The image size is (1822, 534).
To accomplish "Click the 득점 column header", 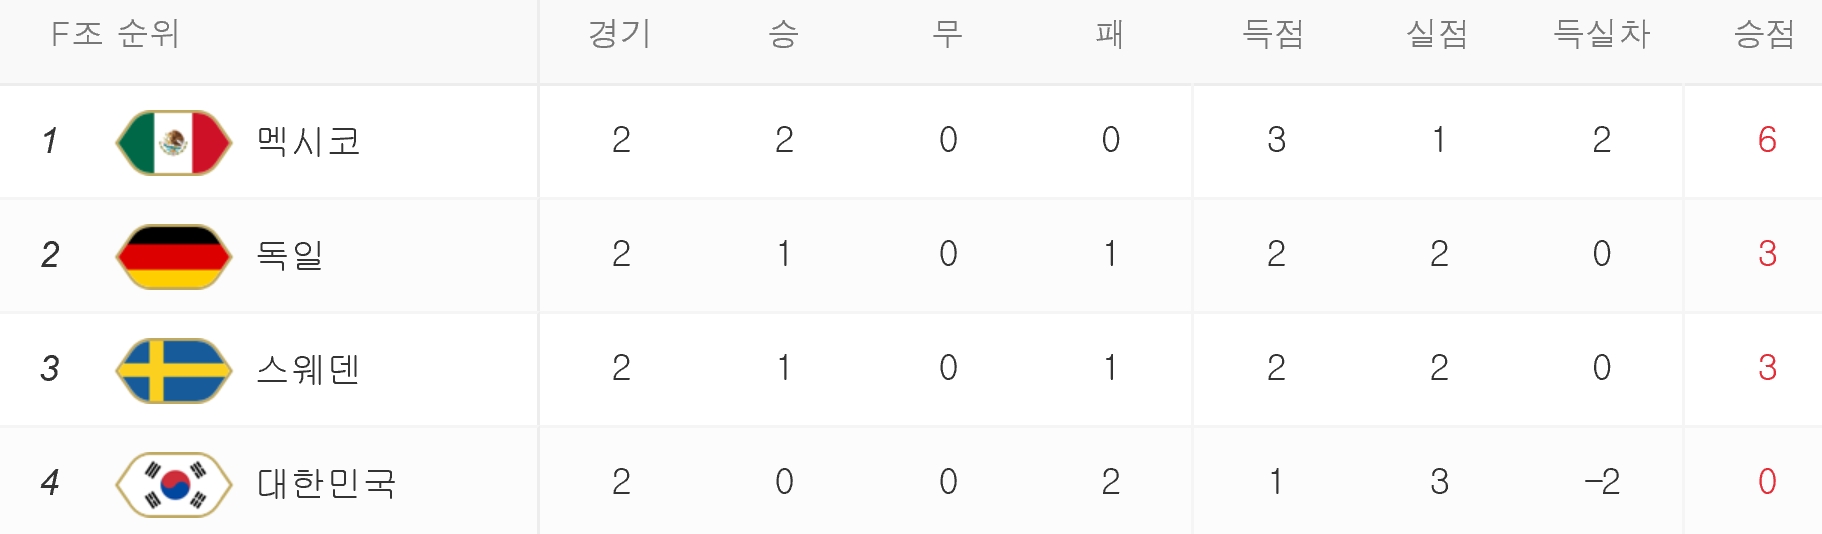I will [x=1273, y=34].
